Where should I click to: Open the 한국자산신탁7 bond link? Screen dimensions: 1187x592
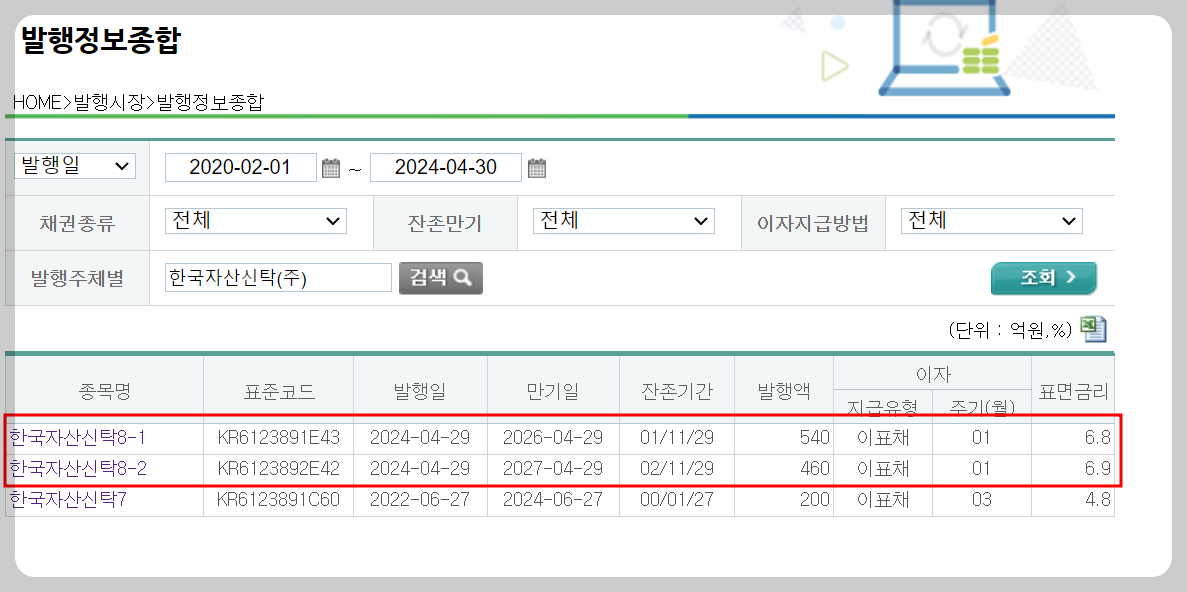coord(67,500)
